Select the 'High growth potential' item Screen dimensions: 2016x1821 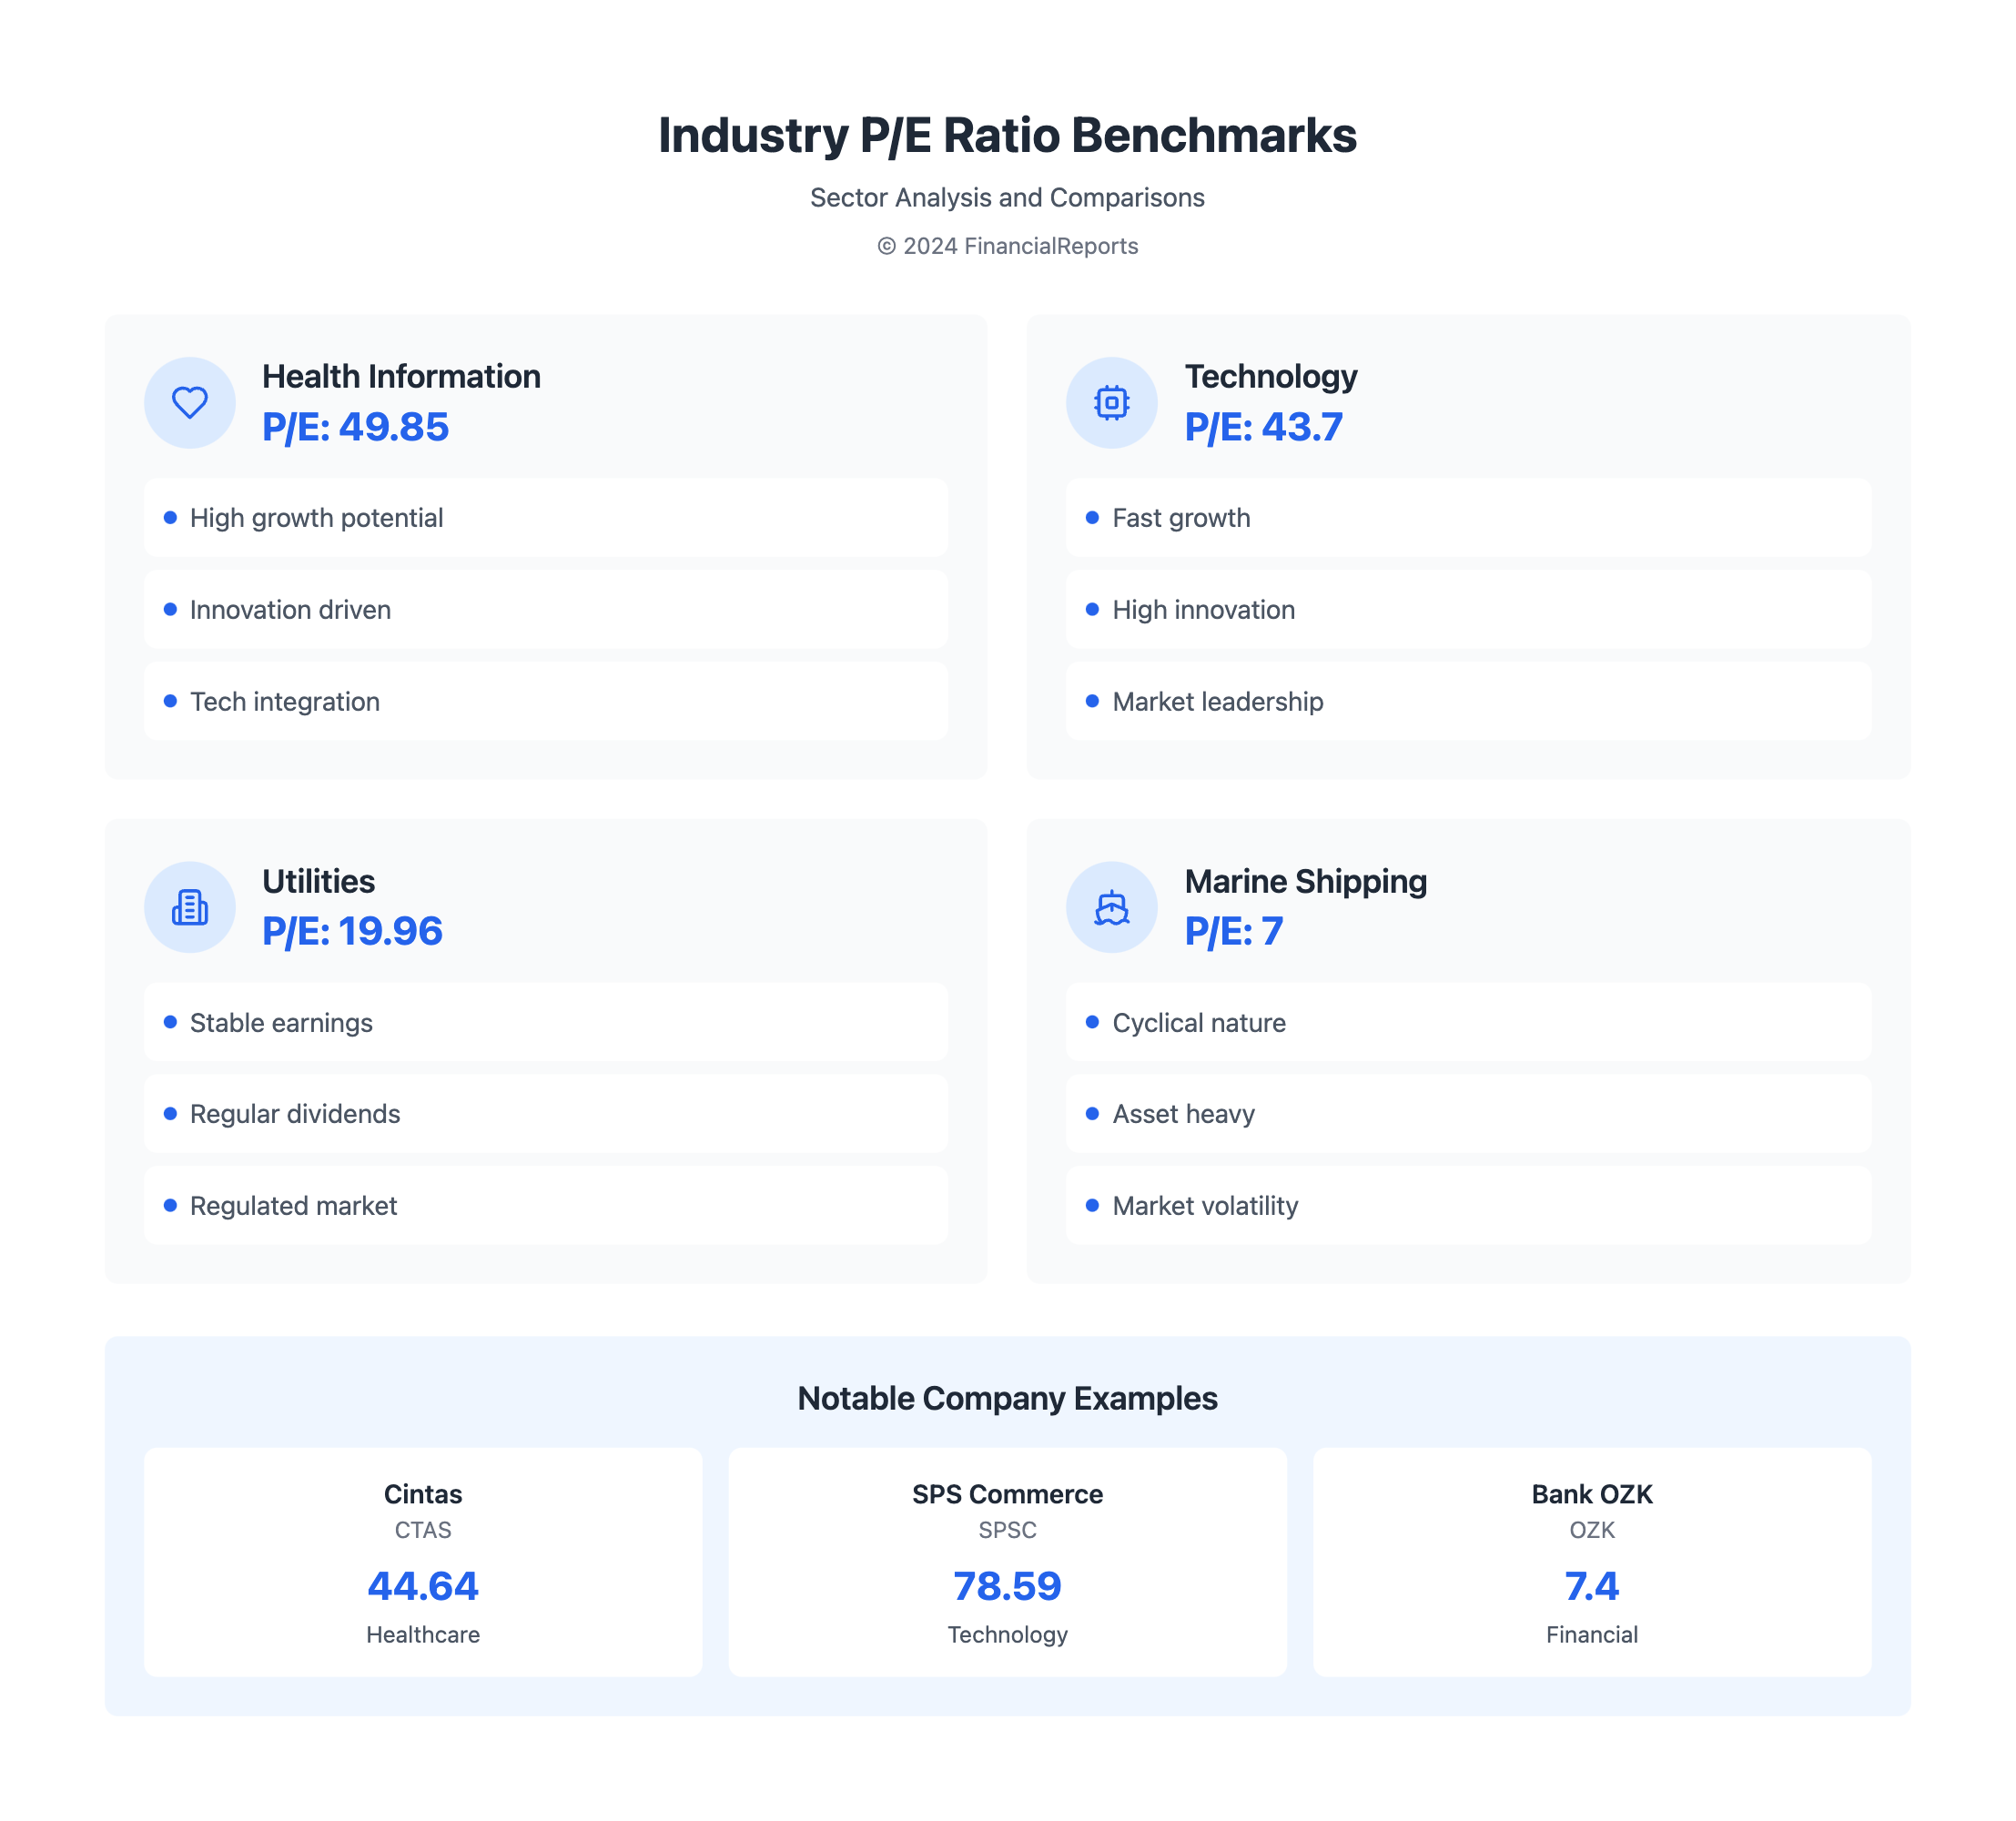pyautogui.click(x=545, y=518)
